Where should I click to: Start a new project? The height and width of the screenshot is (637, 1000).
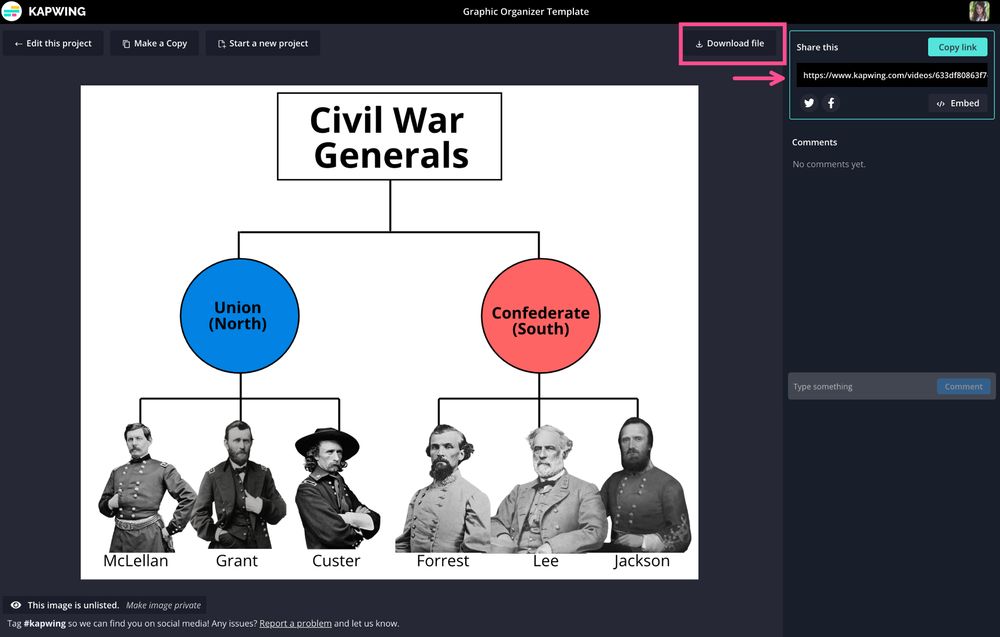(x=262, y=43)
